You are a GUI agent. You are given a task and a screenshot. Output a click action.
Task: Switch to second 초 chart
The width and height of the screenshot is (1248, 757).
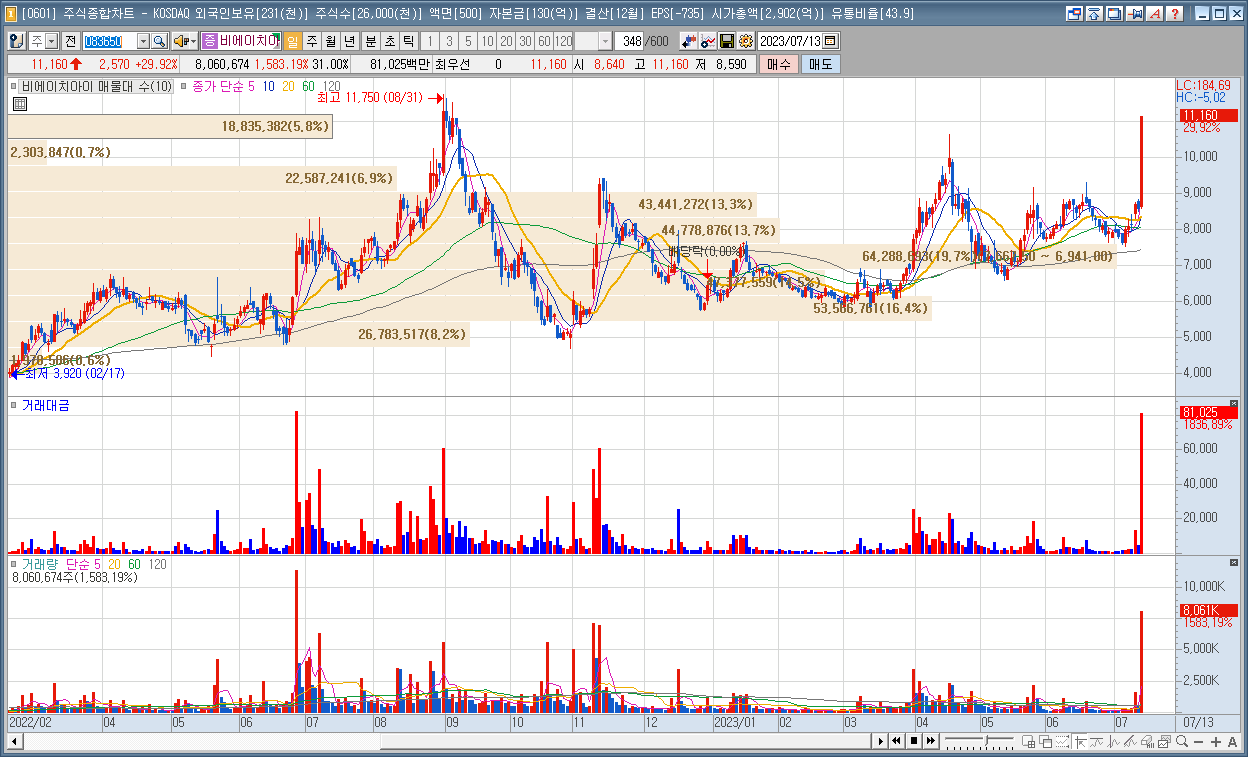390,41
